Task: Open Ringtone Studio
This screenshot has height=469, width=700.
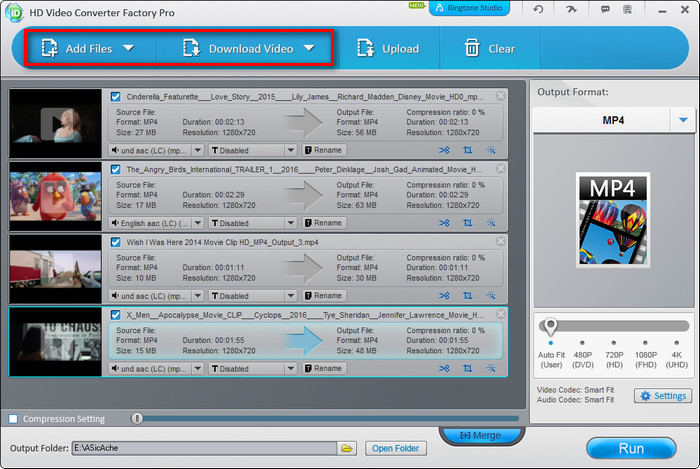Action: pyautogui.click(x=469, y=8)
